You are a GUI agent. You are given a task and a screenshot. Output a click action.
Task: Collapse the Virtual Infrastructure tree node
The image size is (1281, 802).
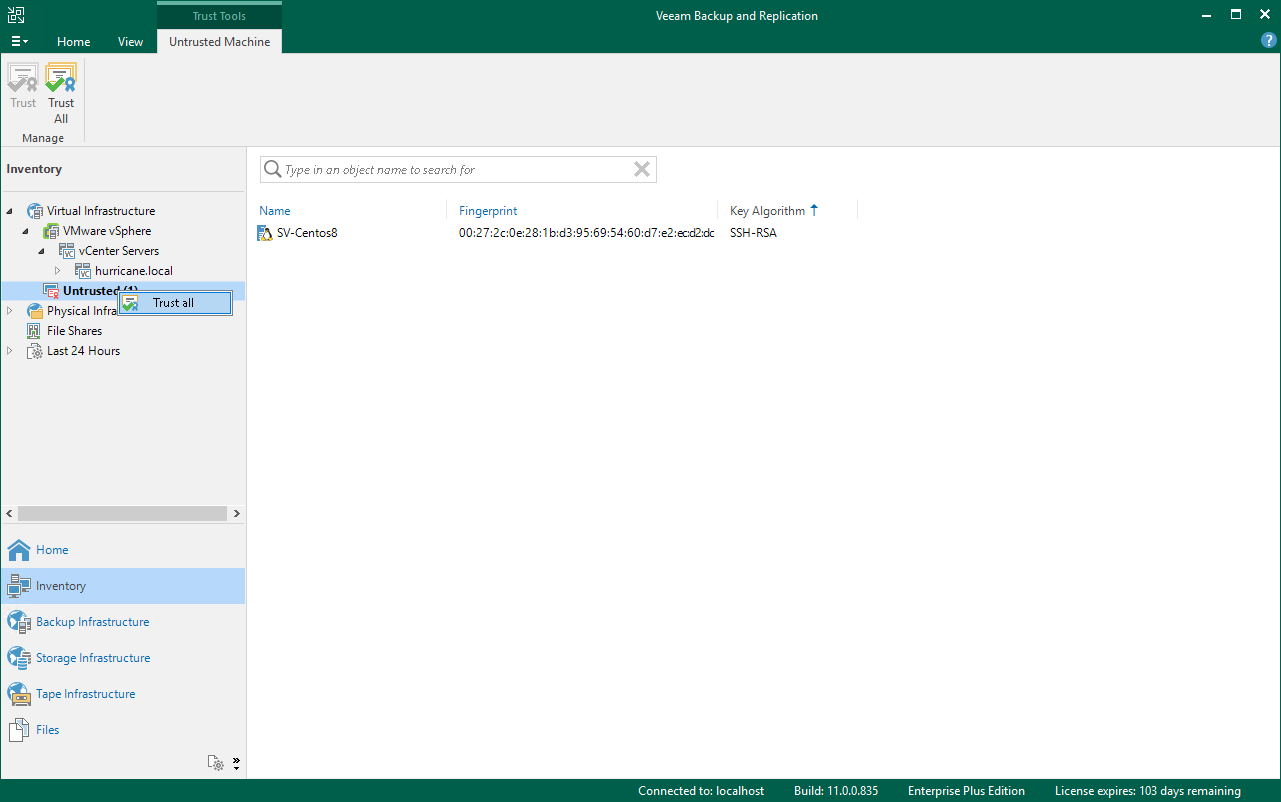10,211
